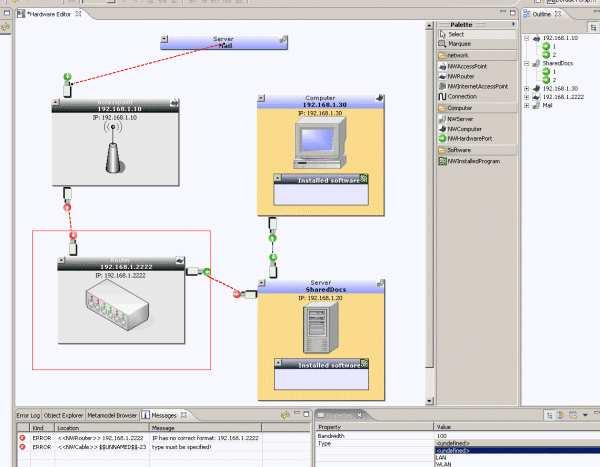The width and height of the screenshot is (600, 467).
Task: Expand the 192.168.1.2222 outline node
Action: pos(527,97)
